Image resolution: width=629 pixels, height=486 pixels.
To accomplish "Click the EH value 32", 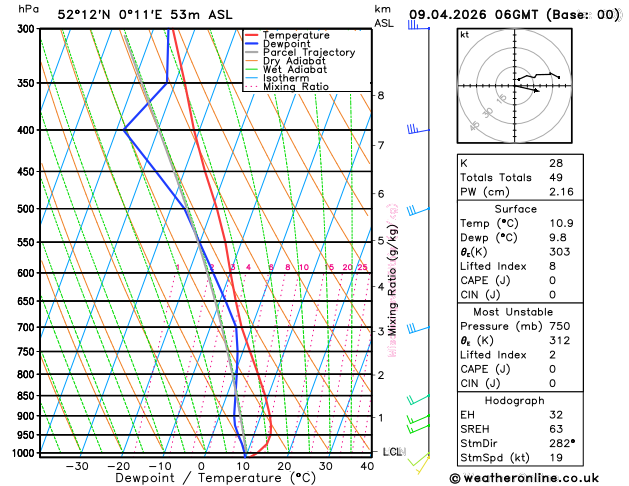I will click(556, 415).
